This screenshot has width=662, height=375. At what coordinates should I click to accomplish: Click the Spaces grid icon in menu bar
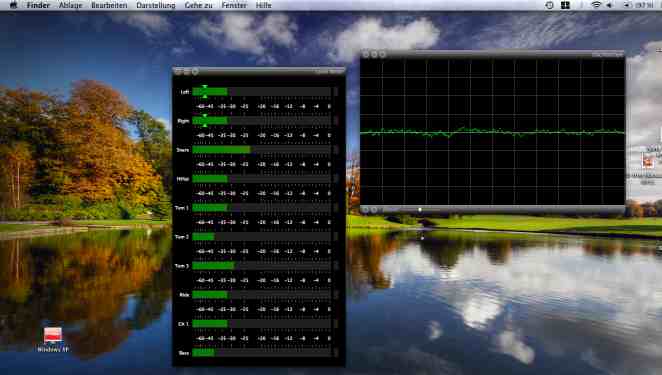click(565, 5)
